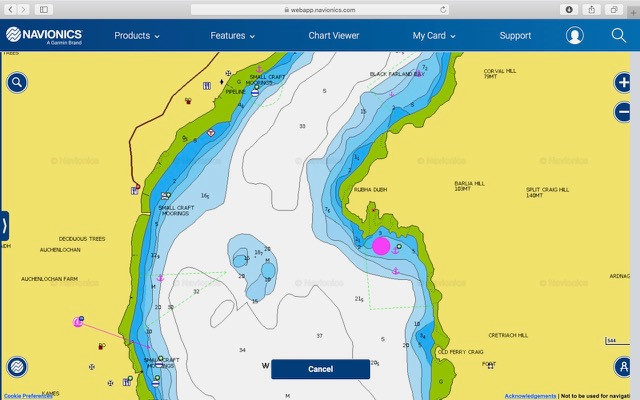Click the magenta marker icon on left land
Viewport: 640px width, 400px height.
click(78, 322)
